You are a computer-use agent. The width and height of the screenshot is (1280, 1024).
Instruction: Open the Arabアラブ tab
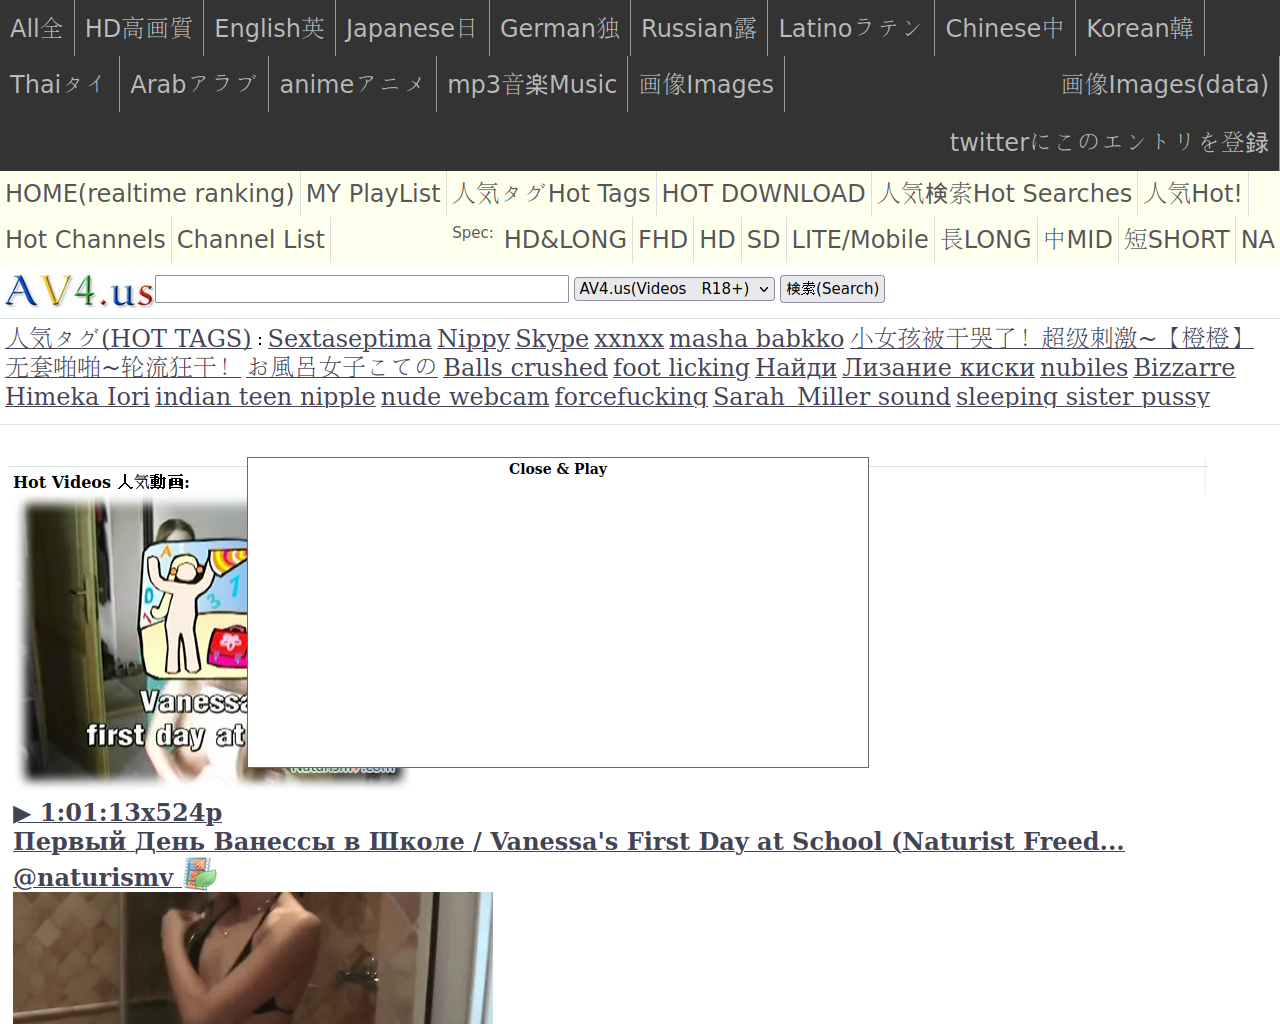(194, 84)
